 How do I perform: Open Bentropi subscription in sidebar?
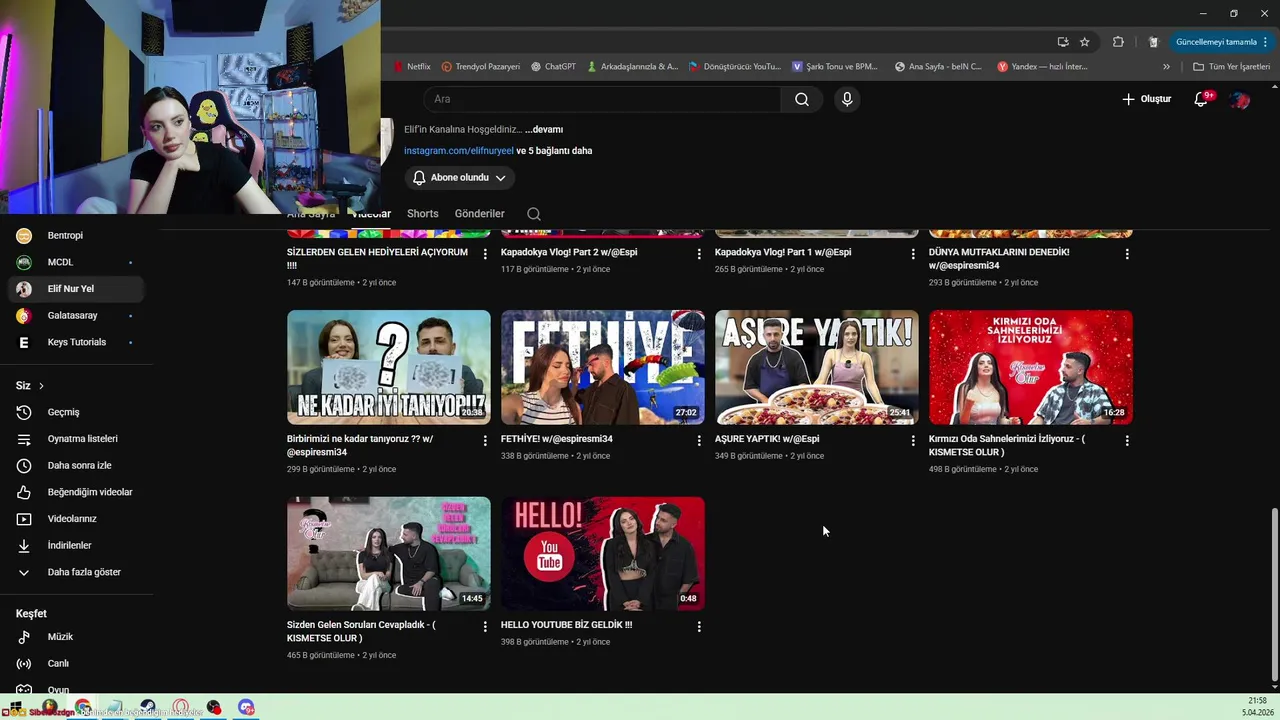[x=76, y=236]
